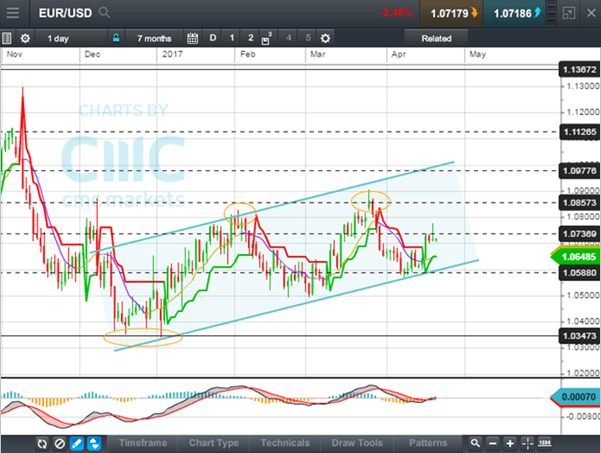Open the stacked-lines menu beside buy price
This screenshot has height=453, width=601.
[551, 13]
